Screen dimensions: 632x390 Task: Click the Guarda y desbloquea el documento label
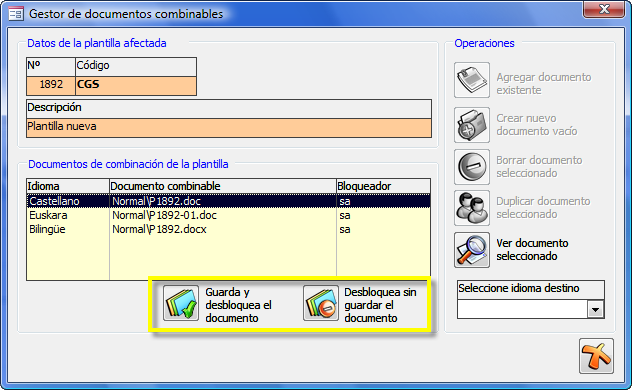tap(238, 305)
